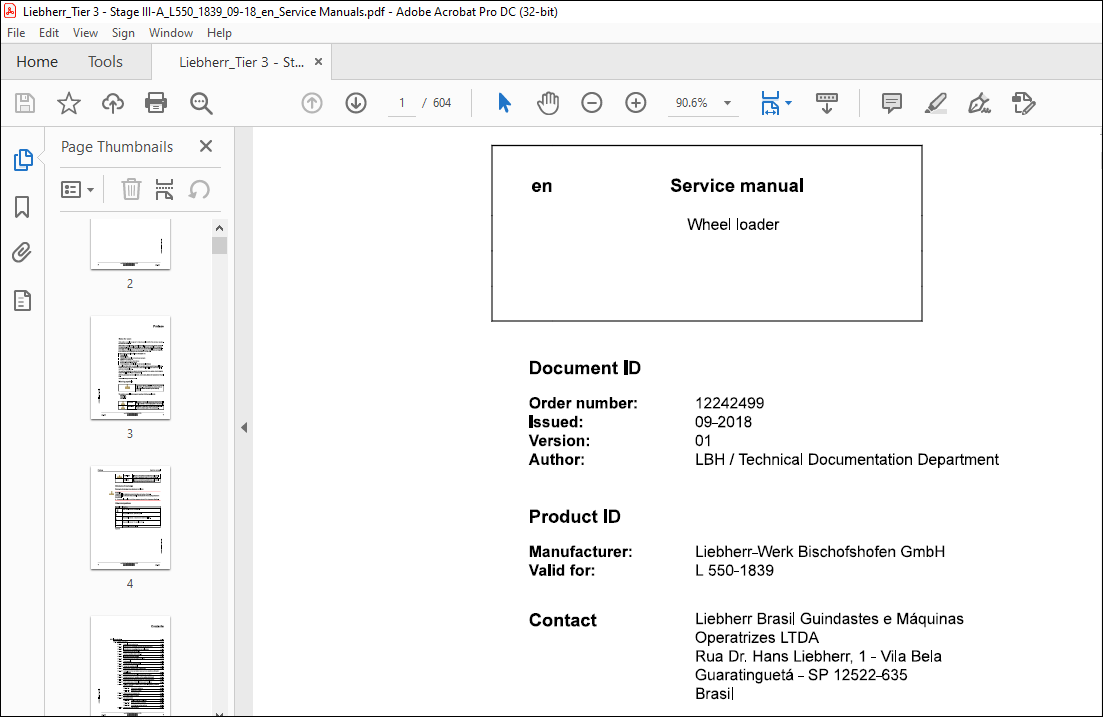Click the thumbnails scrollbar up arrow

click(219, 228)
